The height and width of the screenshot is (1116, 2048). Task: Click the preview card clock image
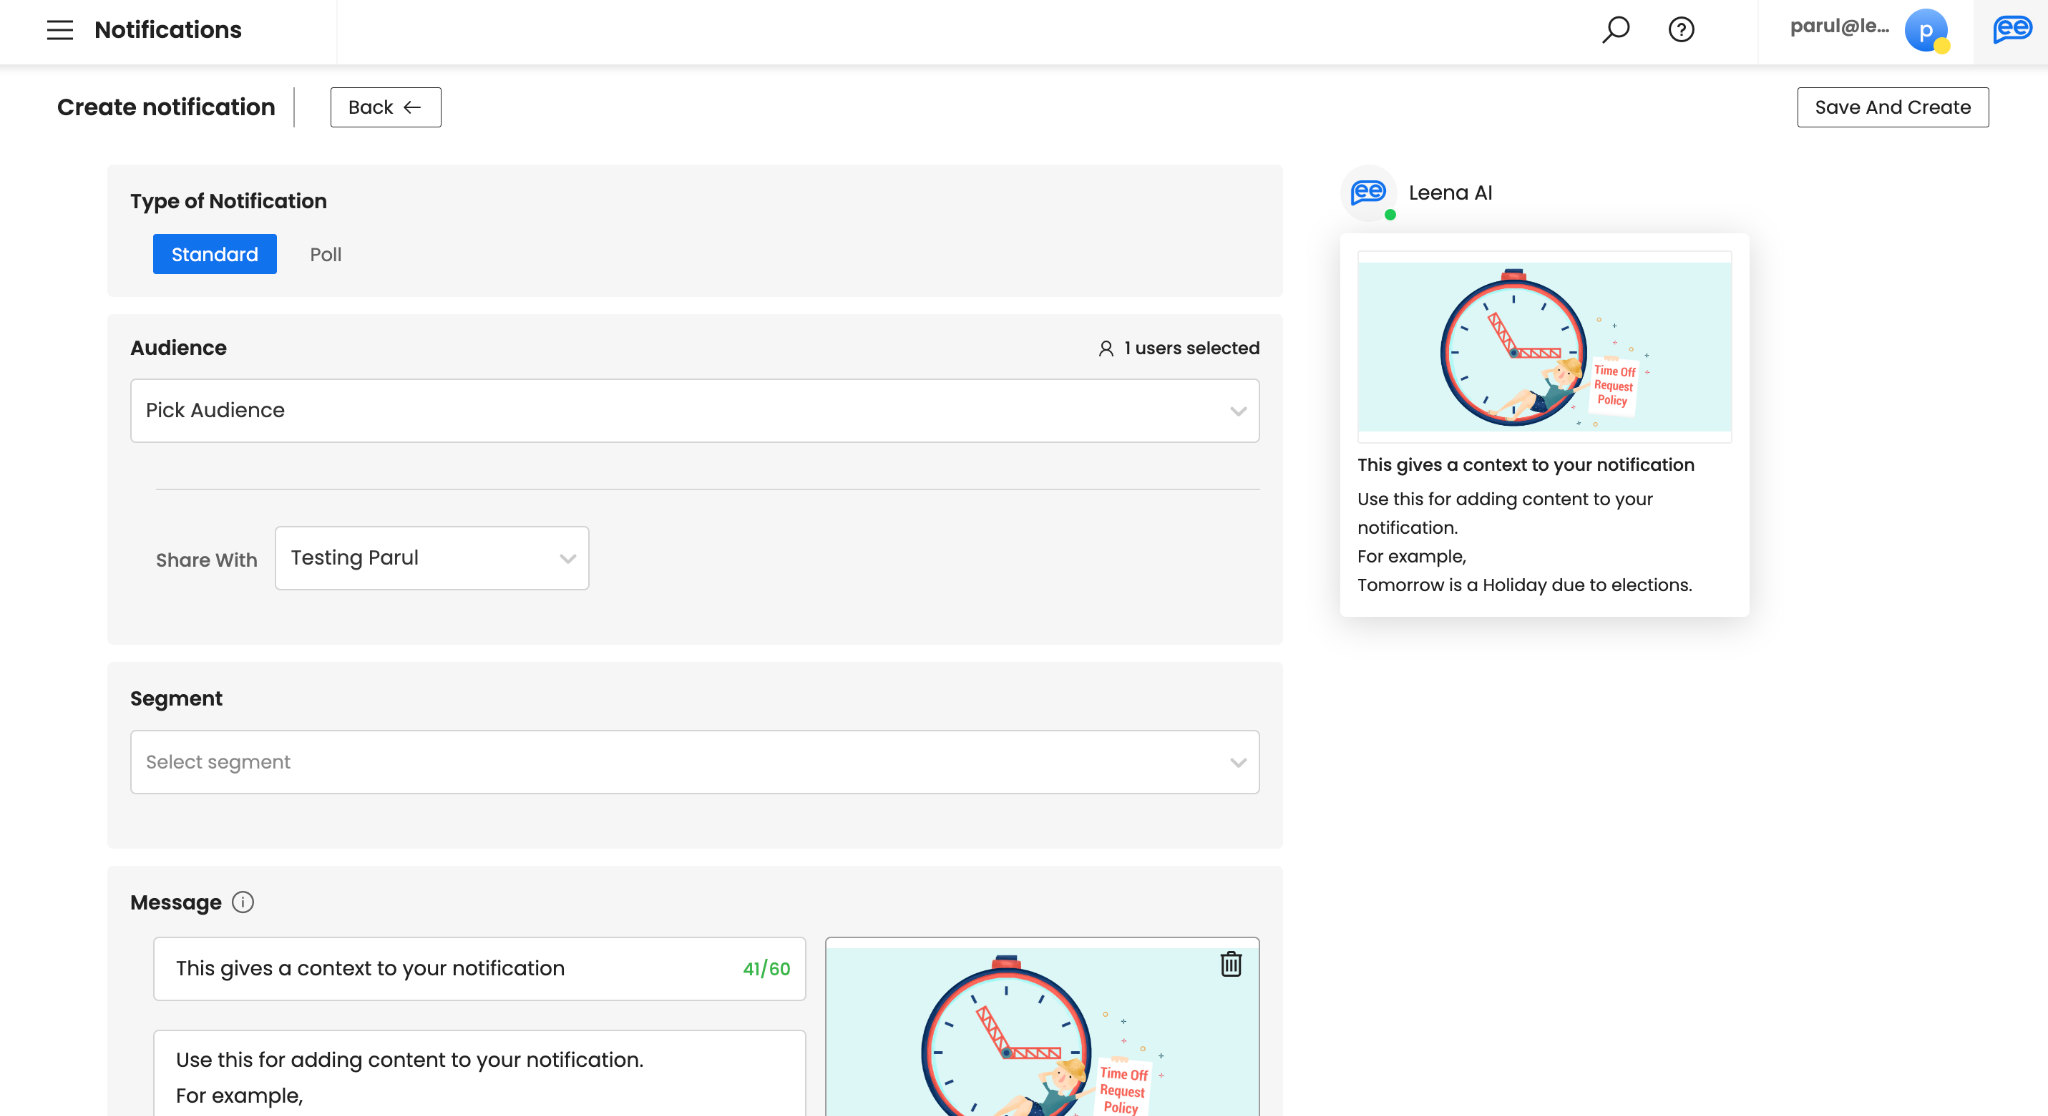(1544, 347)
